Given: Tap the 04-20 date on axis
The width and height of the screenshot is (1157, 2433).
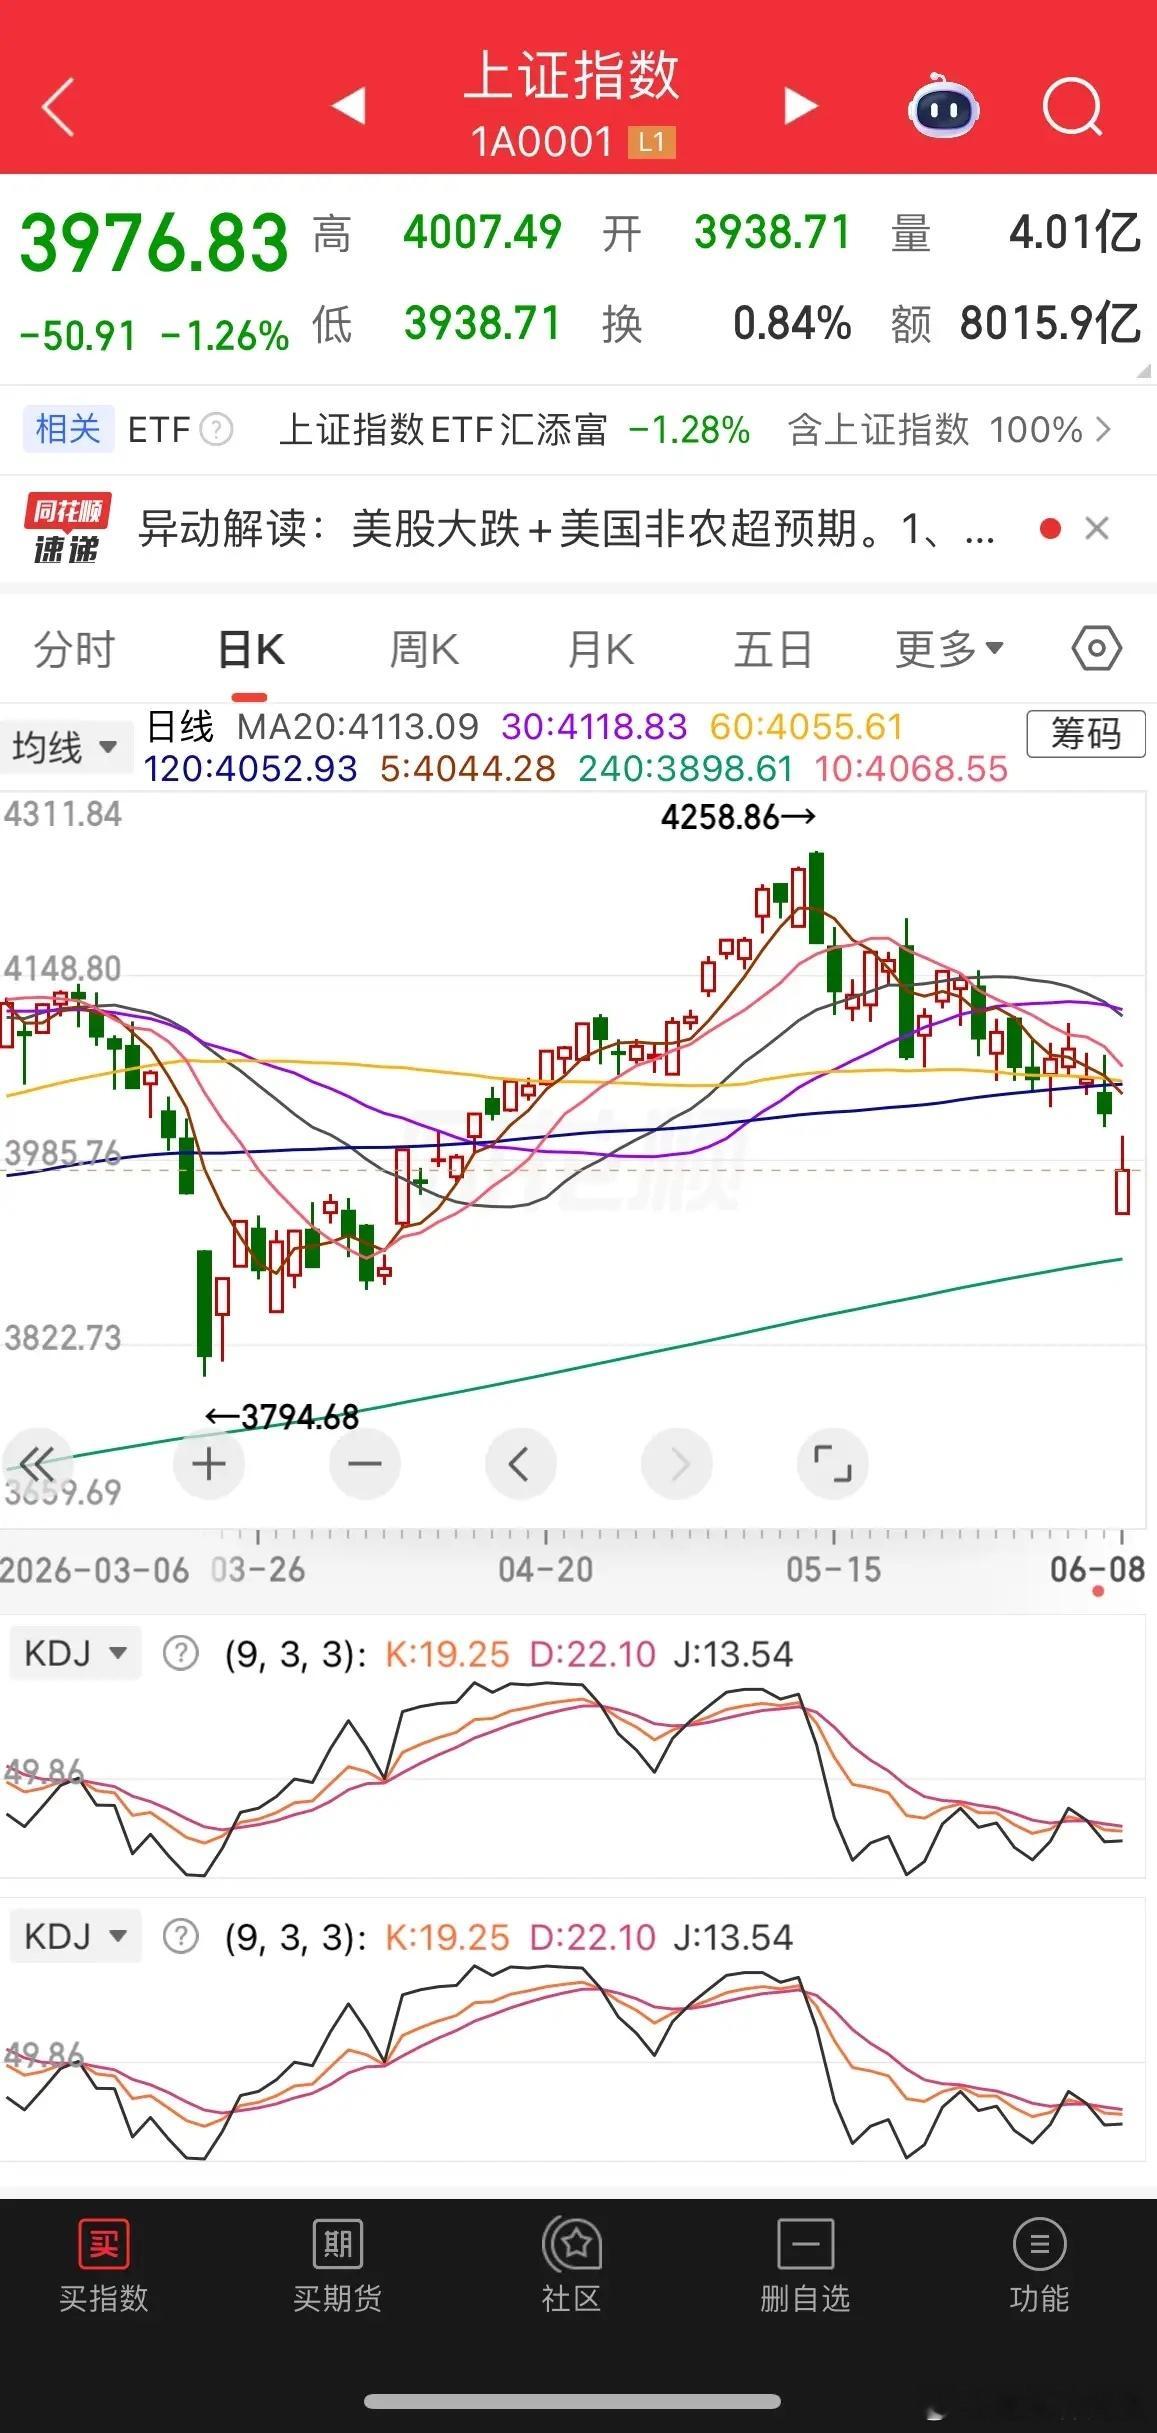Looking at the screenshot, I should 546,1569.
